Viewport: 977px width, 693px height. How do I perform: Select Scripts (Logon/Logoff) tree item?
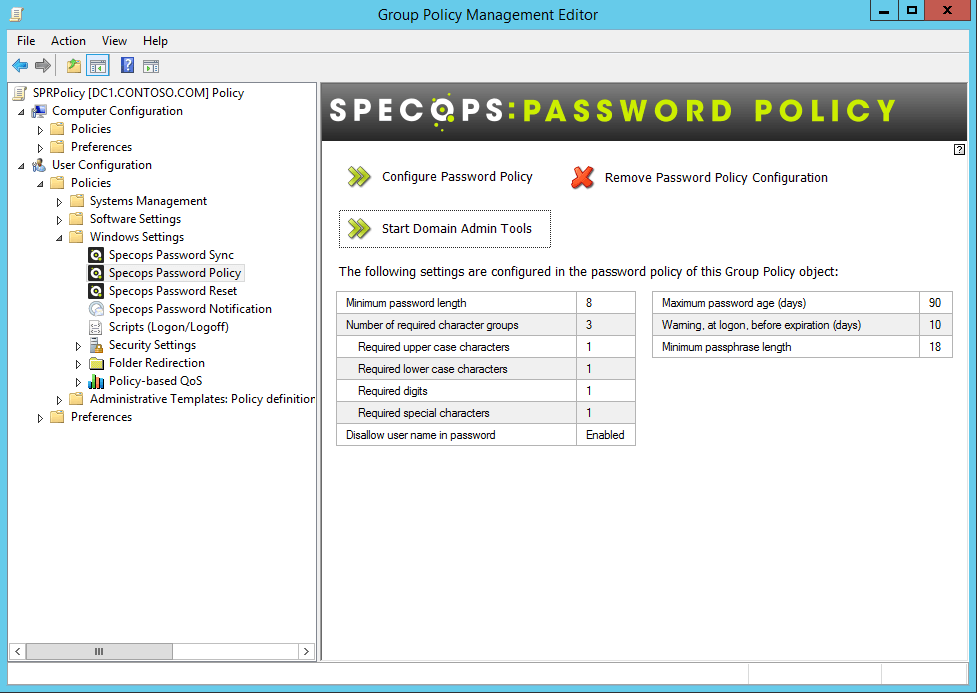[x=168, y=327]
